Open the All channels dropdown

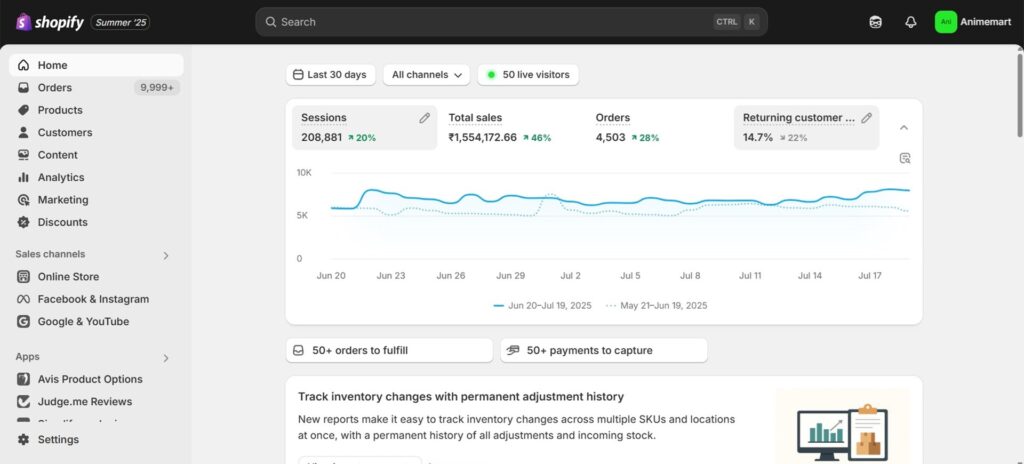pos(426,75)
